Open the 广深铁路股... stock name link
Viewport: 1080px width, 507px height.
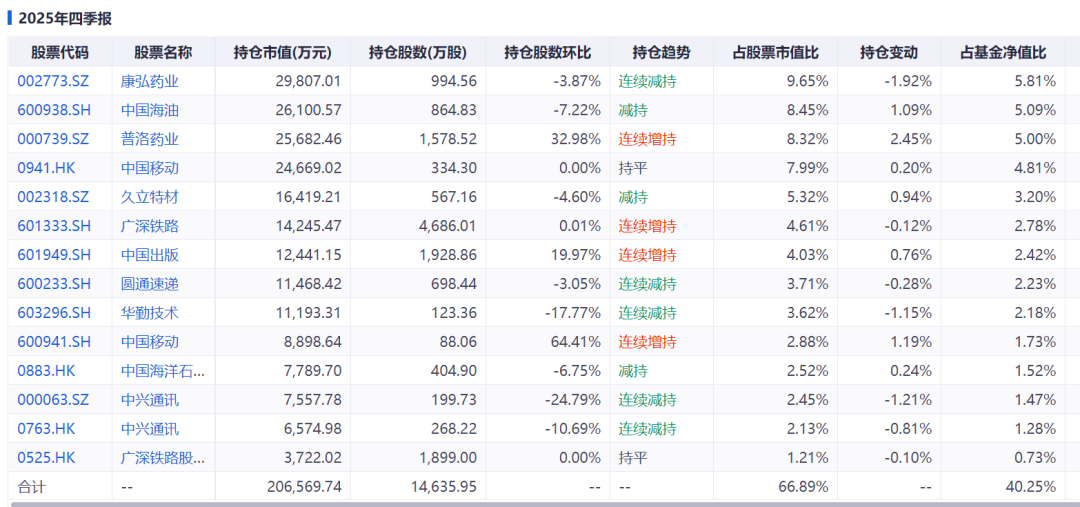pyautogui.click(x=162, y=458)
